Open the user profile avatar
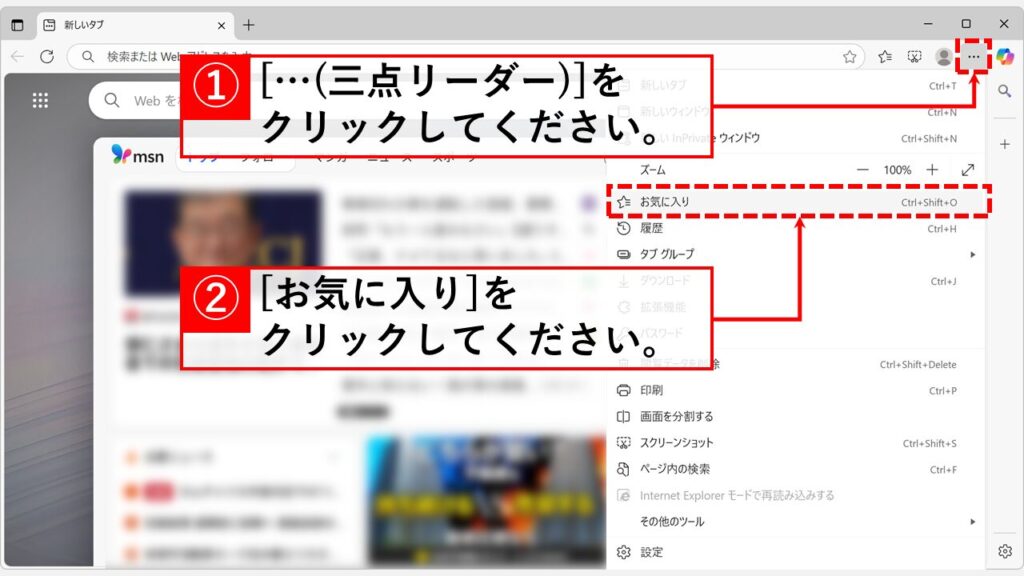Viewport: 1024px width, 576px height. click(x=943, y=57)
